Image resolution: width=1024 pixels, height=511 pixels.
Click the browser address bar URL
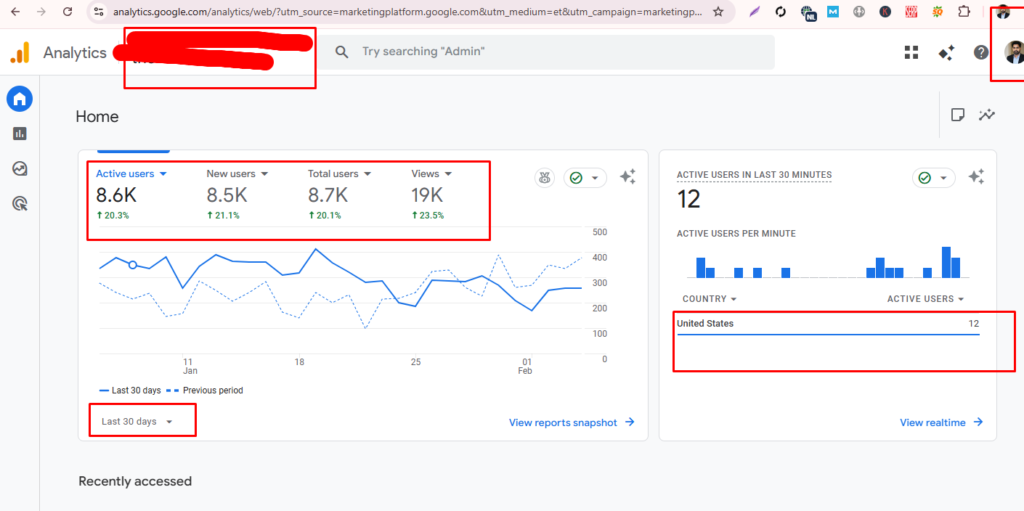tap(408, 12)
